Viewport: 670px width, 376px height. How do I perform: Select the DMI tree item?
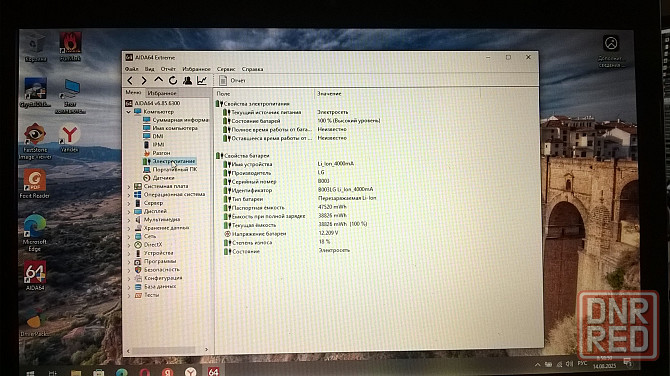pyautogui.click(x=153, y=136)
